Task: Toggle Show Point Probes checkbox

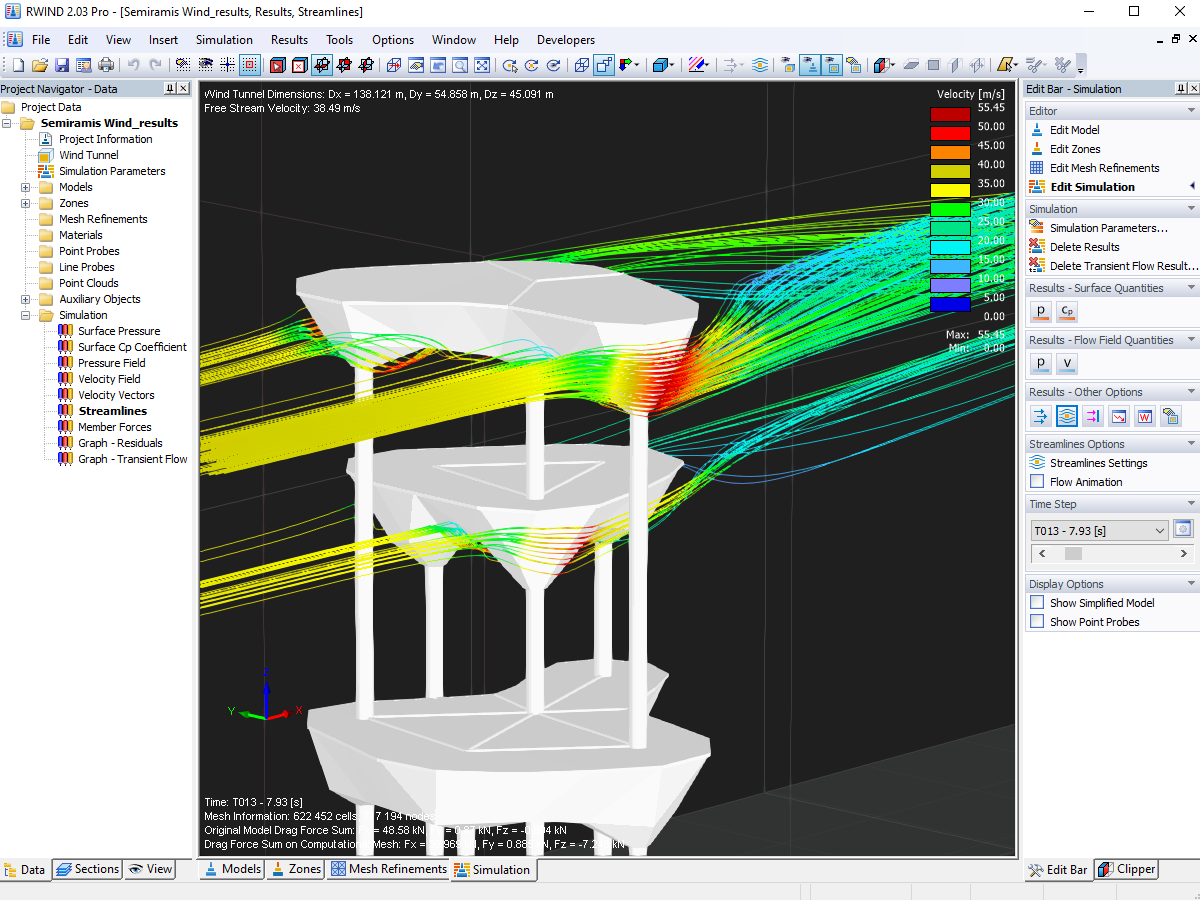Action: pos(1037,622)
